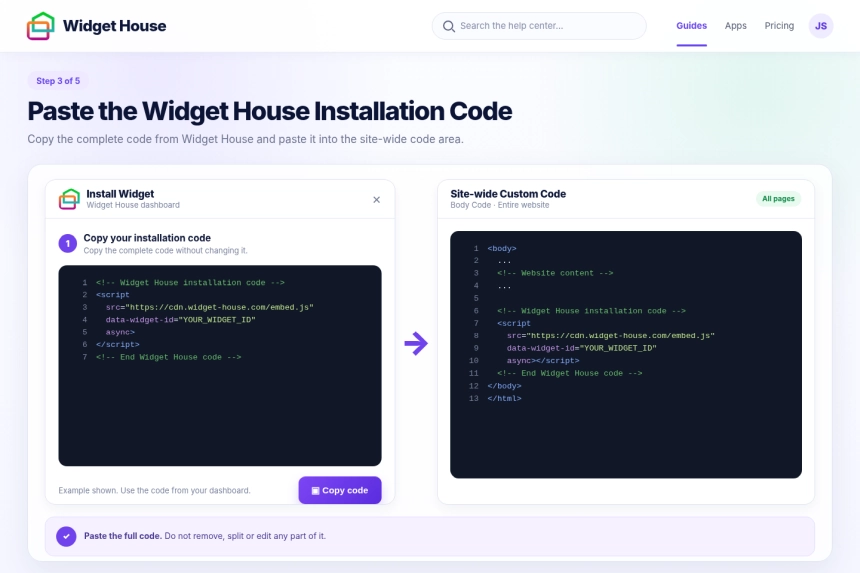Click line 6 </script> in left code block
The height and width of the screenshot is (573, 860).
117,344
